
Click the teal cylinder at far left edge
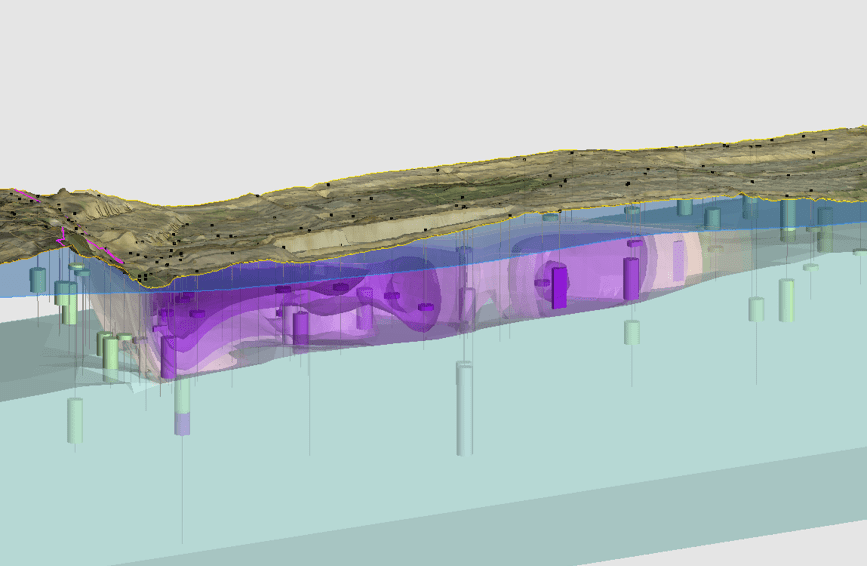[x=39, y=279]
